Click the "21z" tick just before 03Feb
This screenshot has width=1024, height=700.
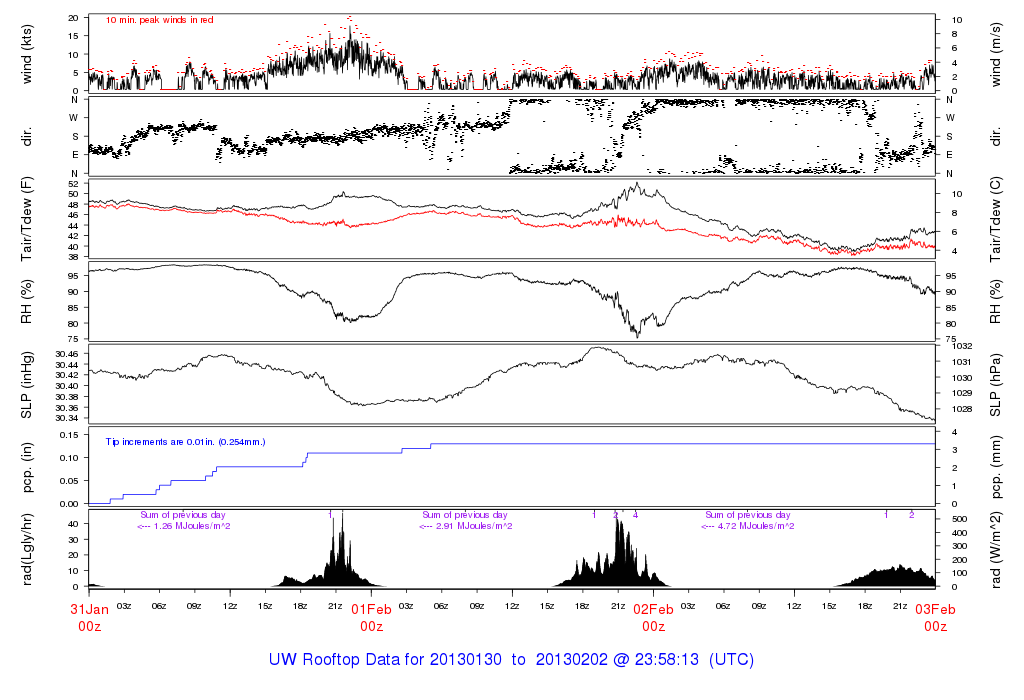coord(900,606)
